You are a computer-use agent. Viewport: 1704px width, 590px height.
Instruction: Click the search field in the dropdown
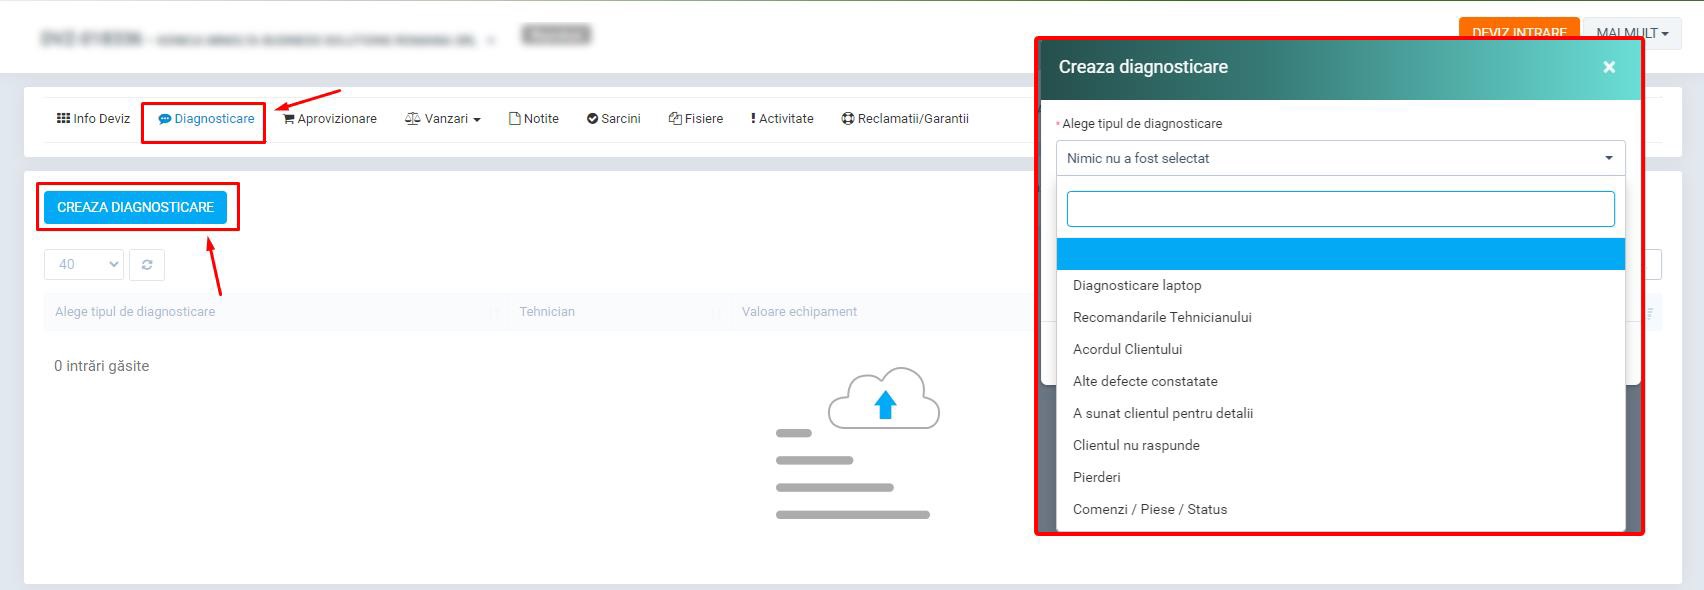(1340, 209)
